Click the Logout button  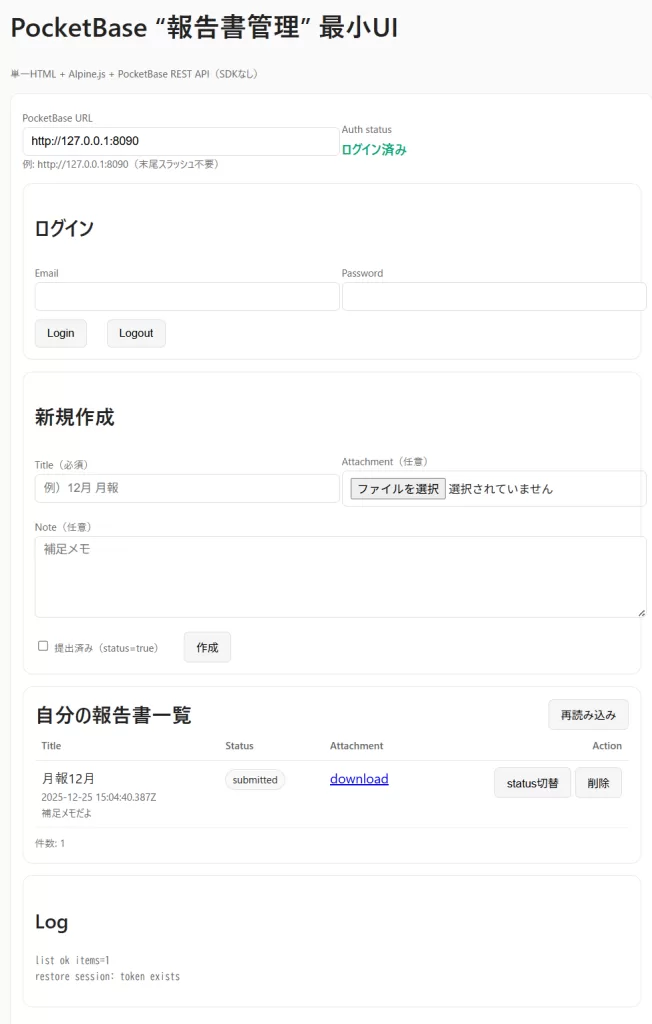click(136, 333)
